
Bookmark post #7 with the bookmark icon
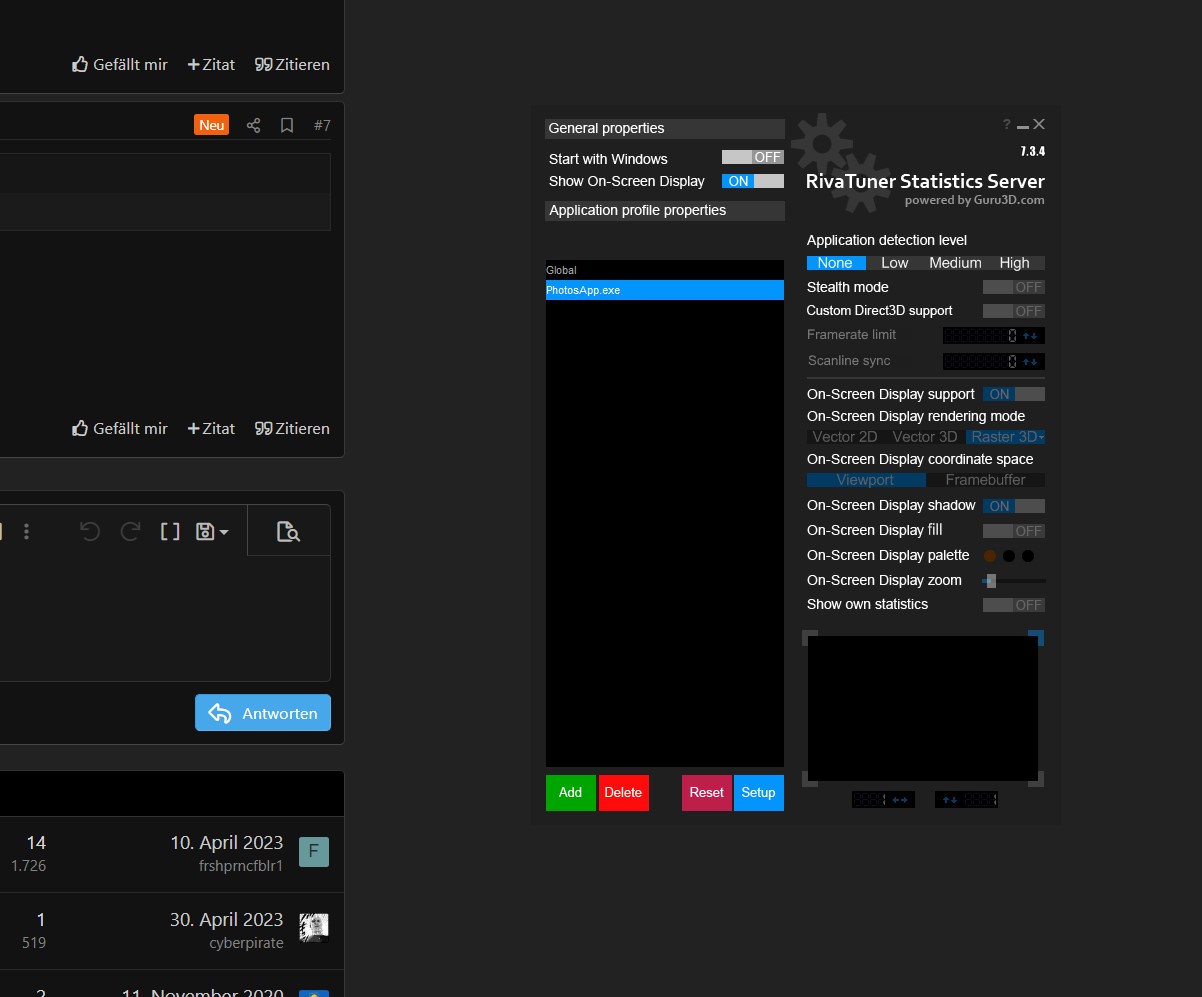click(x=287, y=125)
